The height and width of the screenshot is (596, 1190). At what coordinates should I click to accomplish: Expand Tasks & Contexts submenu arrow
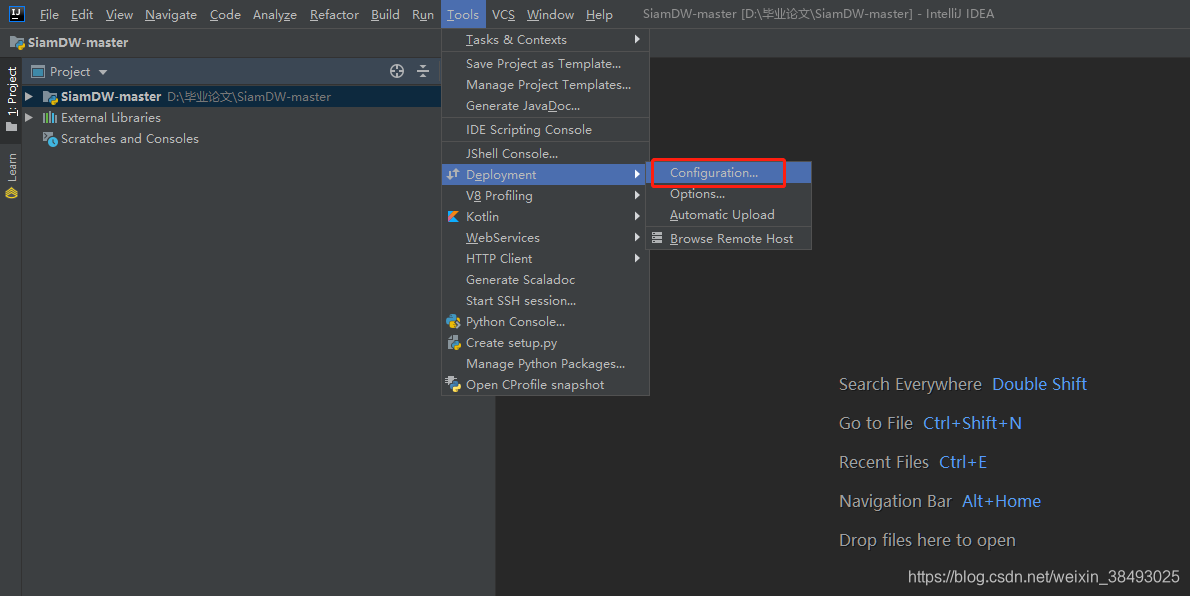click(x=637, y=39)
